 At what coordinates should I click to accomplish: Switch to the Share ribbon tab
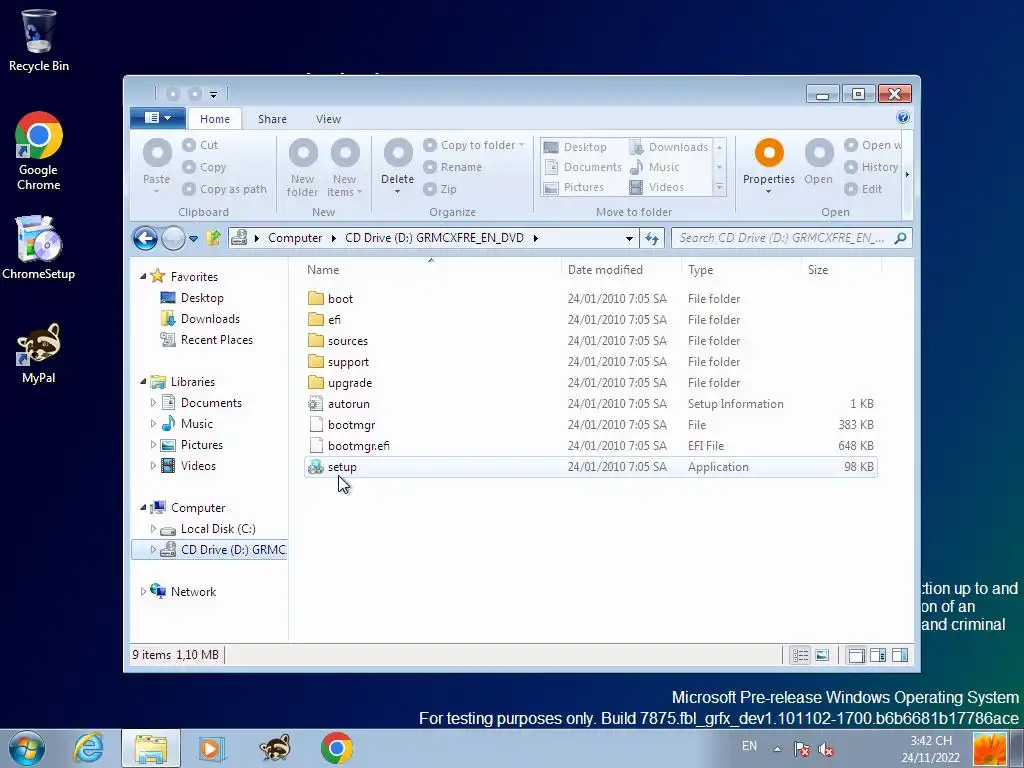point(272,119)
